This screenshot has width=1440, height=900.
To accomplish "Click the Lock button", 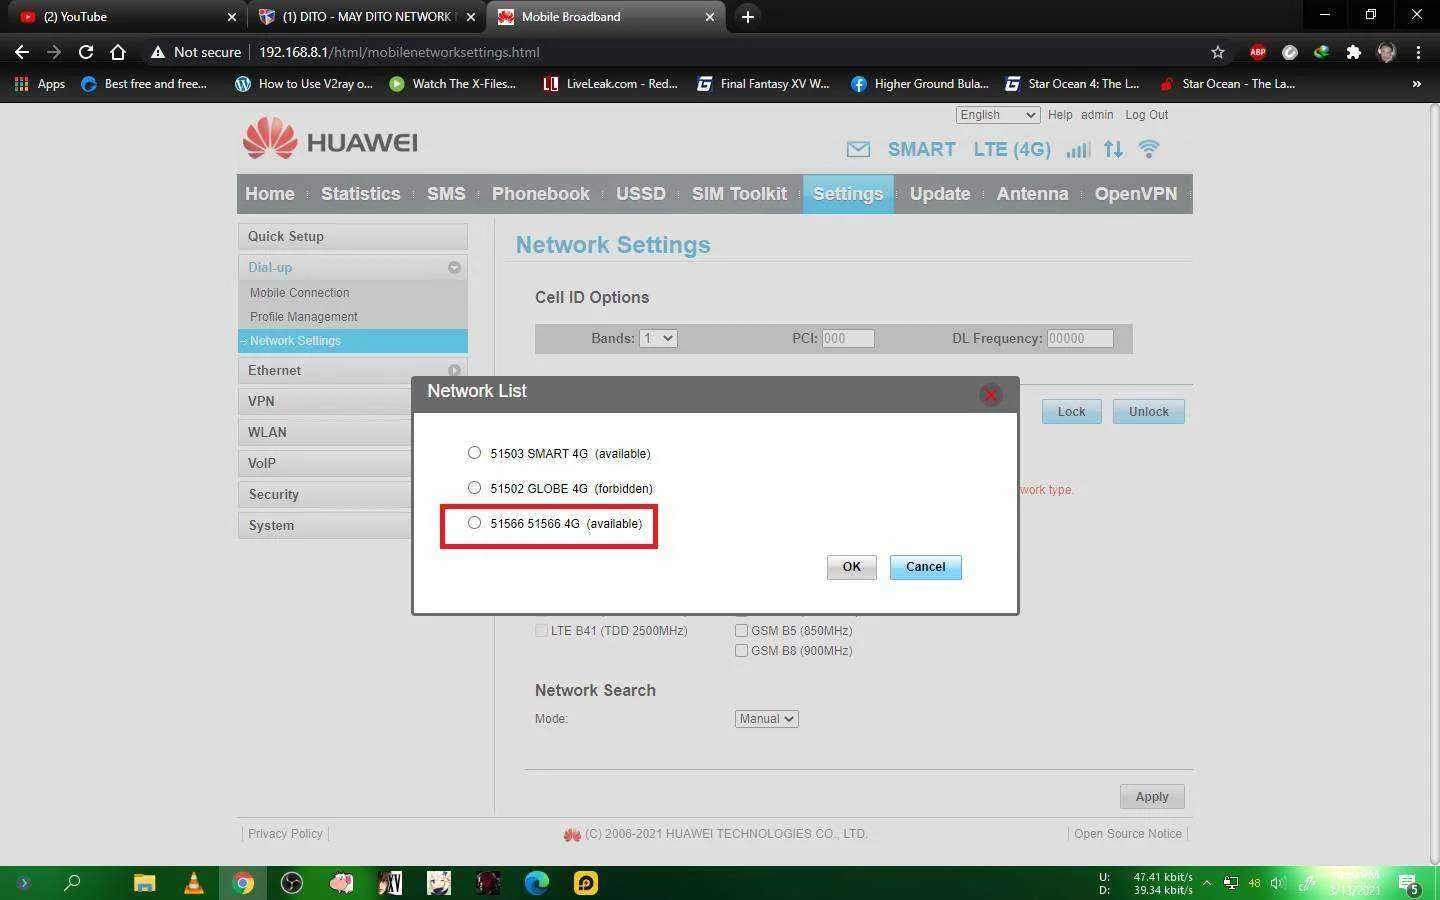I will 1071,412.
